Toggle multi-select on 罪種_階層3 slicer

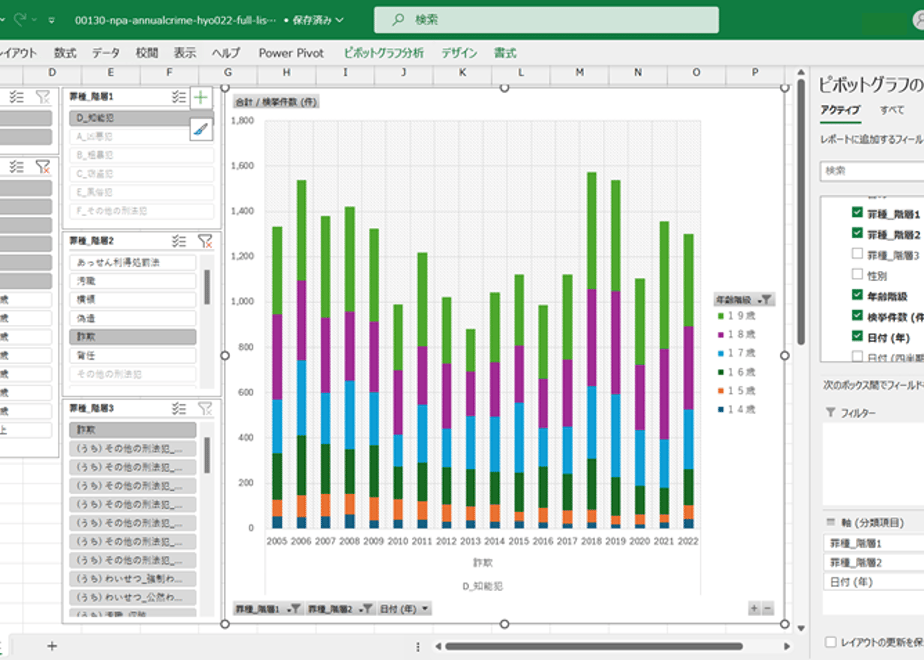[x=179, y=408]
